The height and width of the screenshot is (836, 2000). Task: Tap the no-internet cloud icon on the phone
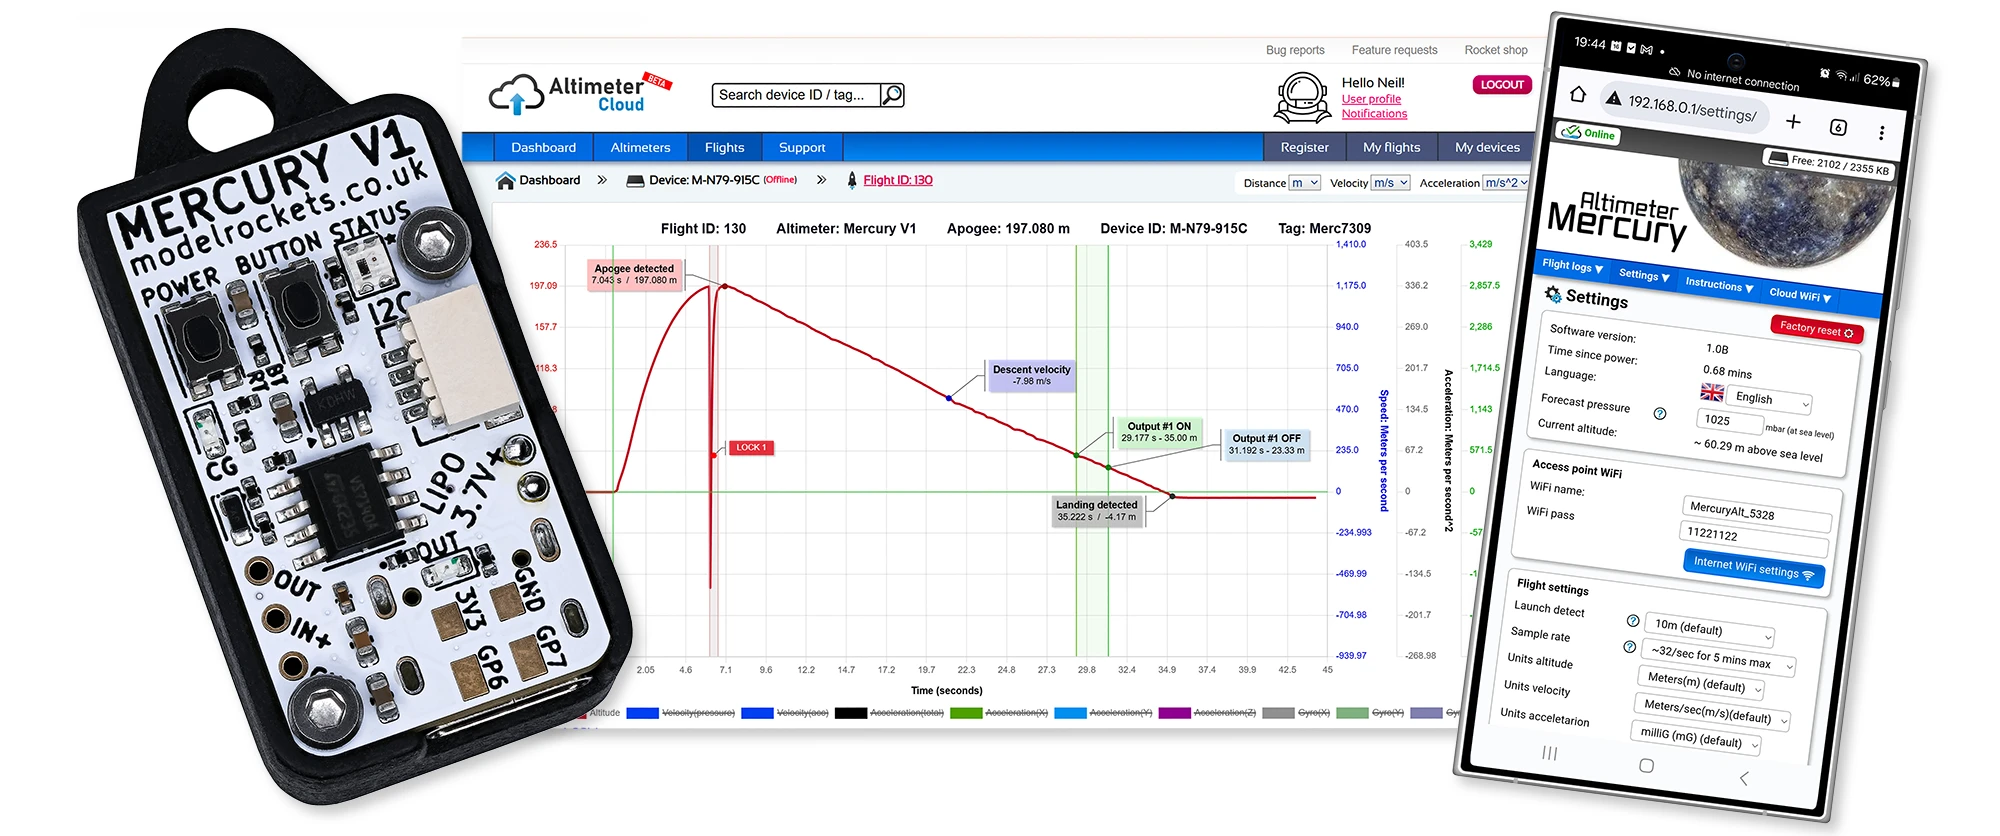pos(1675,71)
